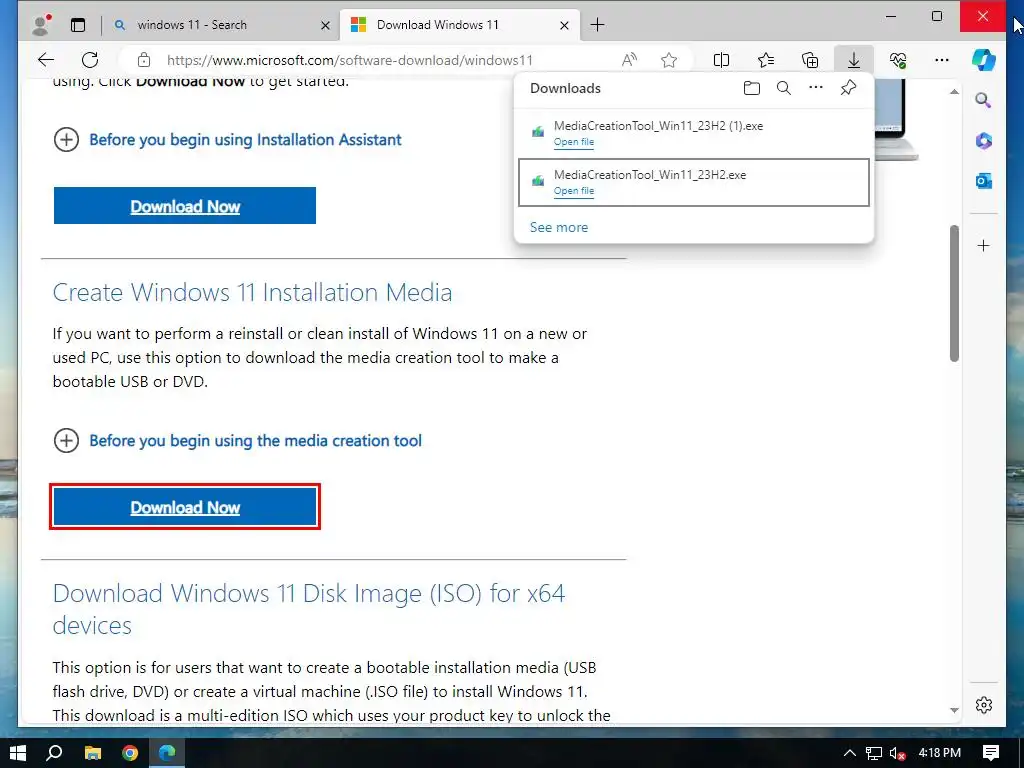Open file MediaCreationTool_Win11_23H2 (1).exe
The image size is (1024, 768).
[x=573, y=142]
